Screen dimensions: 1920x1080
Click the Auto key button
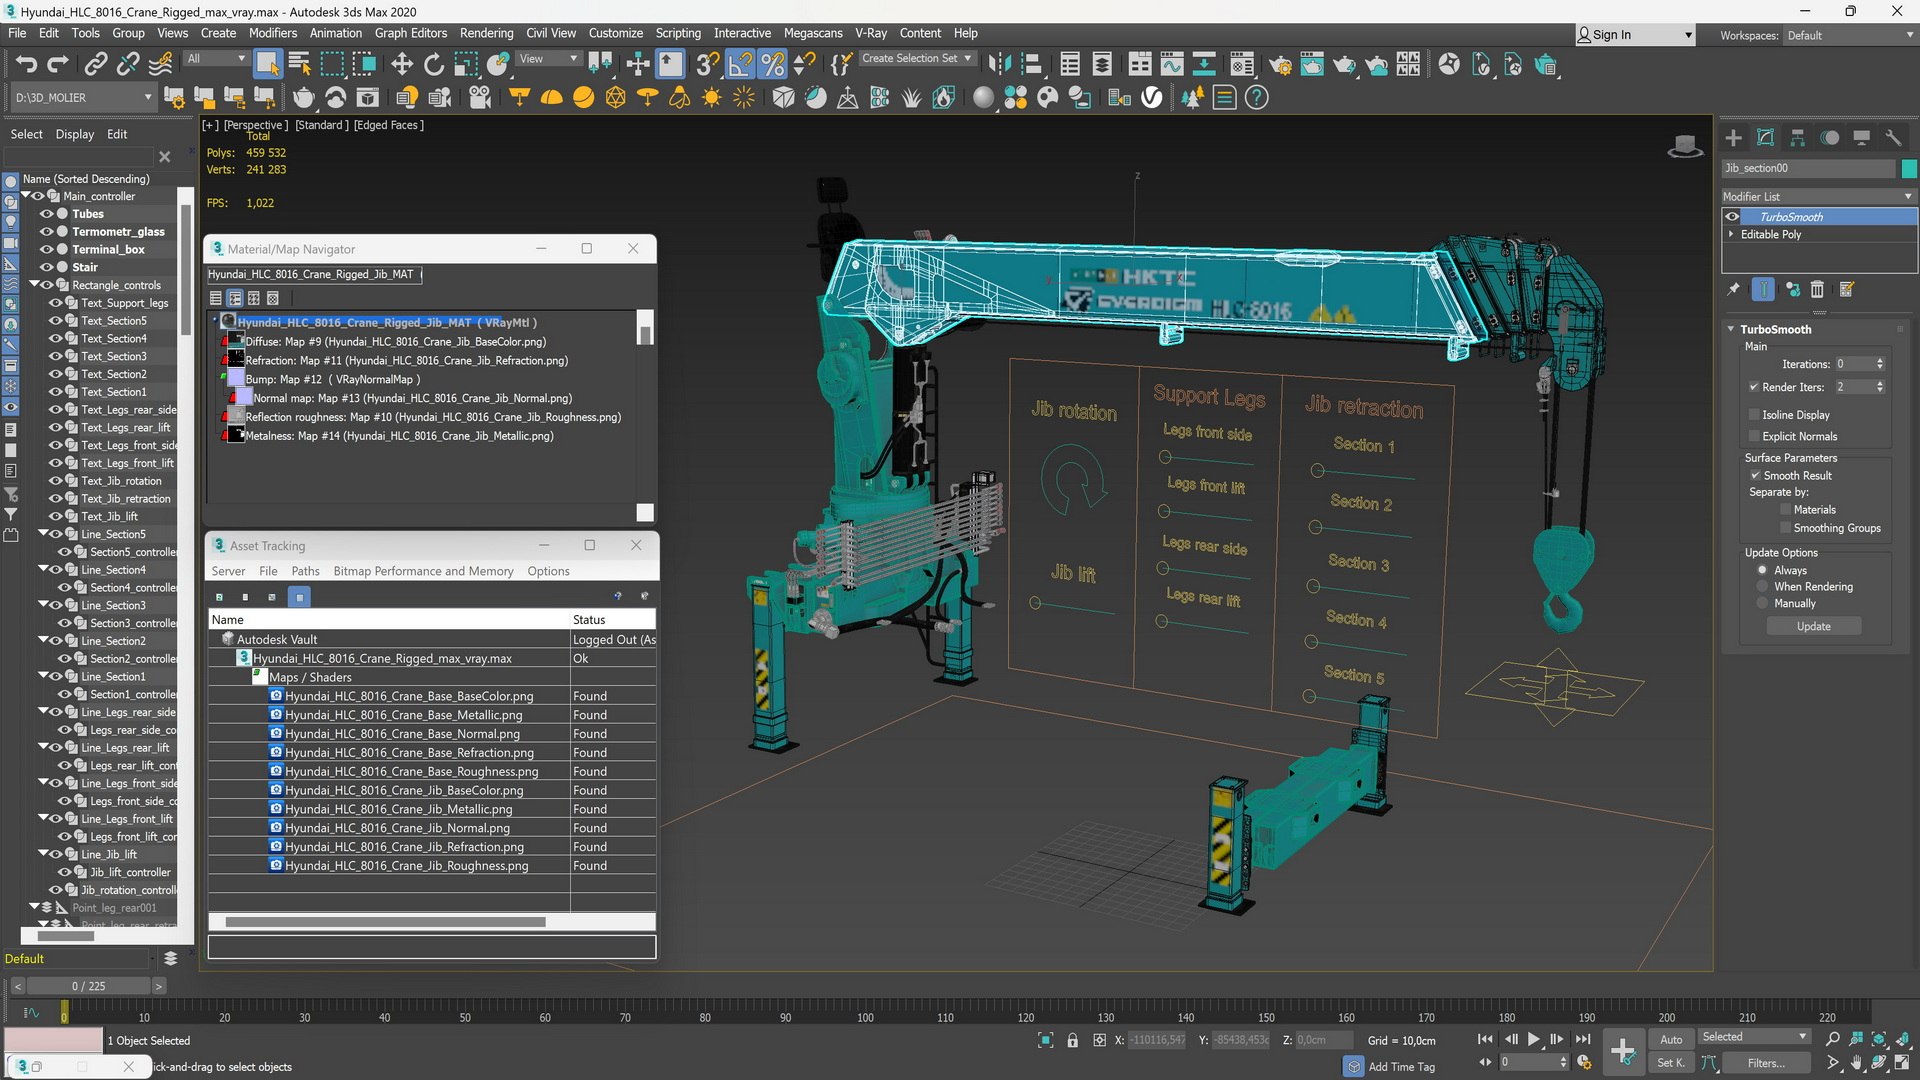pyautogui.click(x=1671, y=1040)
